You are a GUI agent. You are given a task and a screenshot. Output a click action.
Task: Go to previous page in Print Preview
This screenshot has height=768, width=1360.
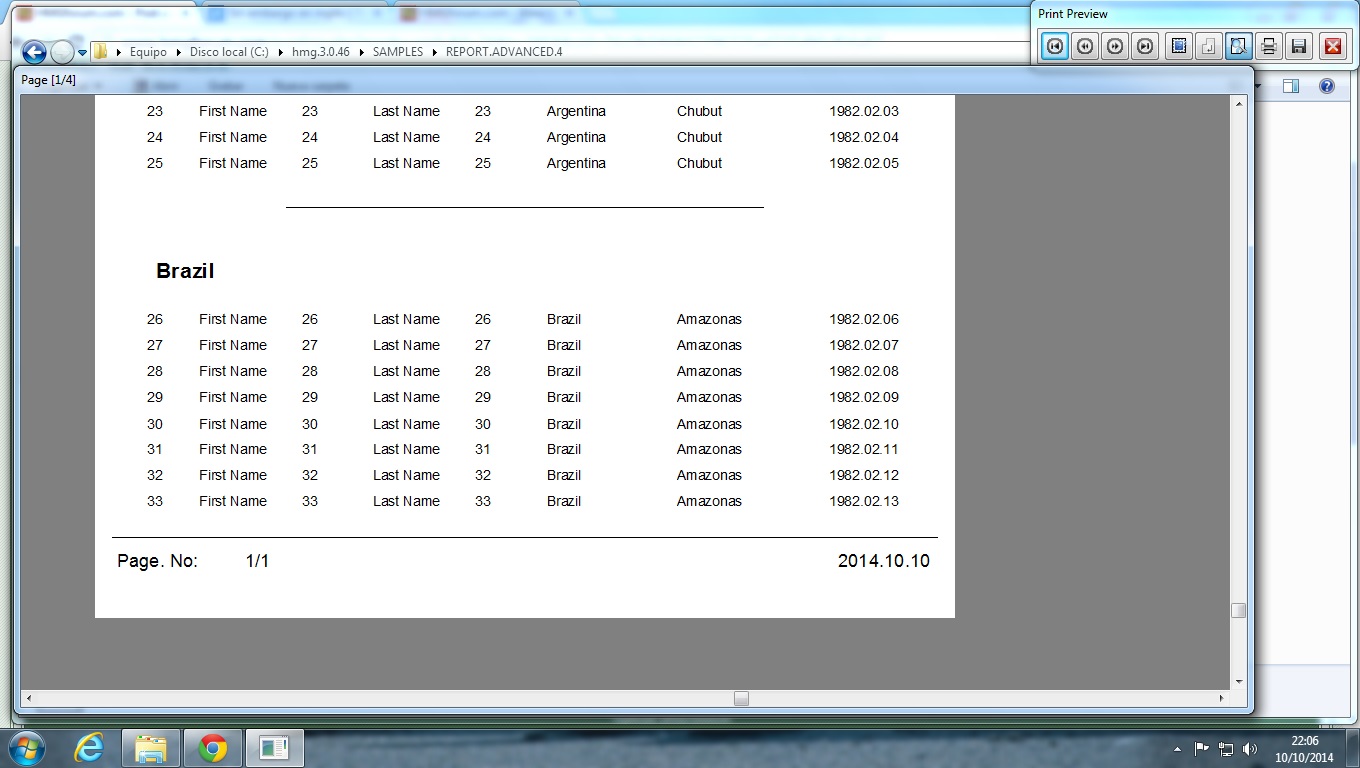1085,46
